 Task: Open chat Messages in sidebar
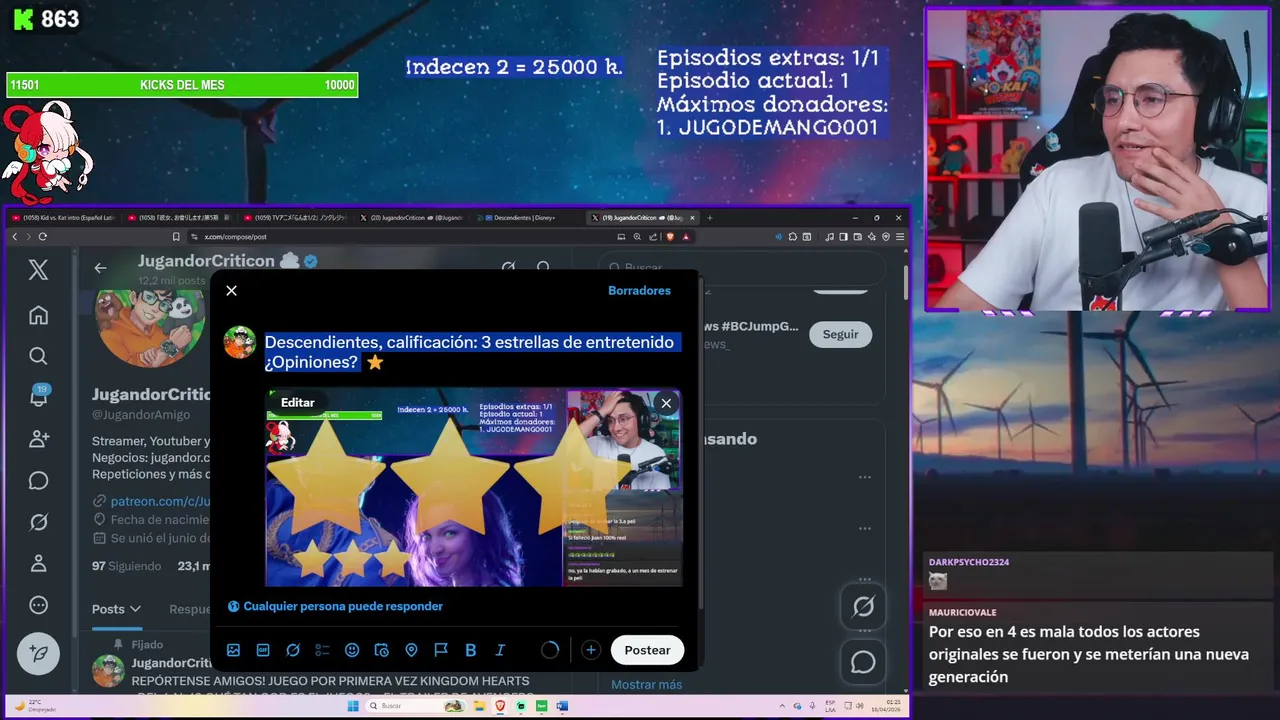pyautogui.click(x=38, y=481)
